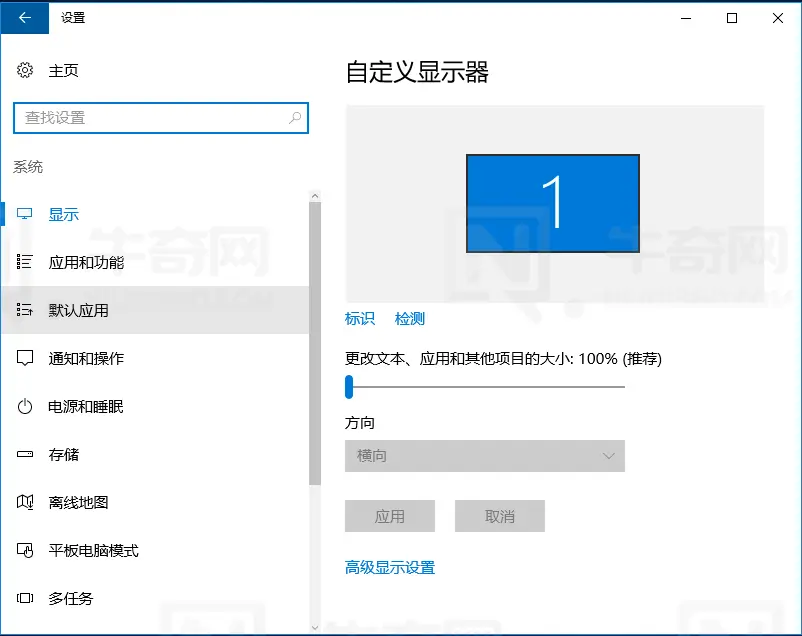The image size is (802, 636).
Task: Click the monitor icon beside 显示
Action: click(x=25, y=214)
